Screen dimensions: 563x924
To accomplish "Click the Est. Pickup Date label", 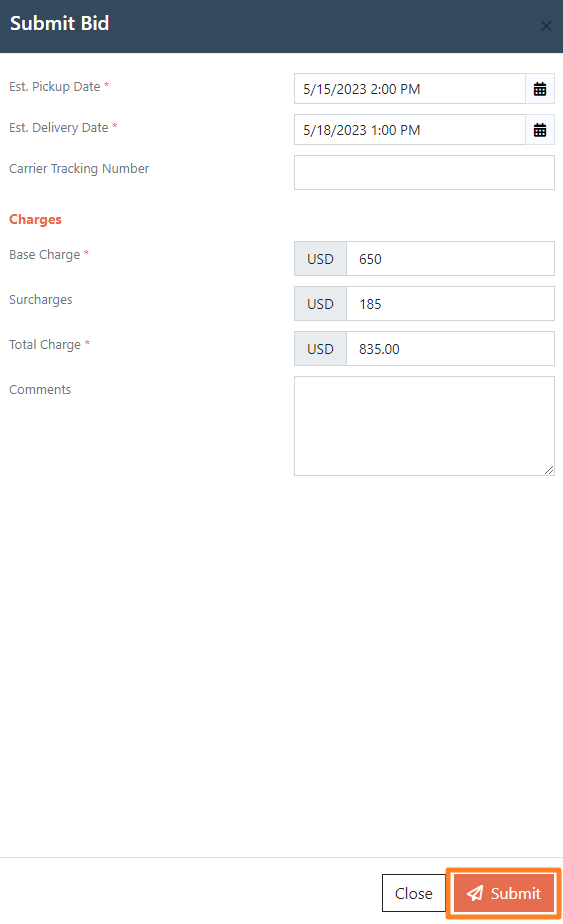I will tap(54, 87).
